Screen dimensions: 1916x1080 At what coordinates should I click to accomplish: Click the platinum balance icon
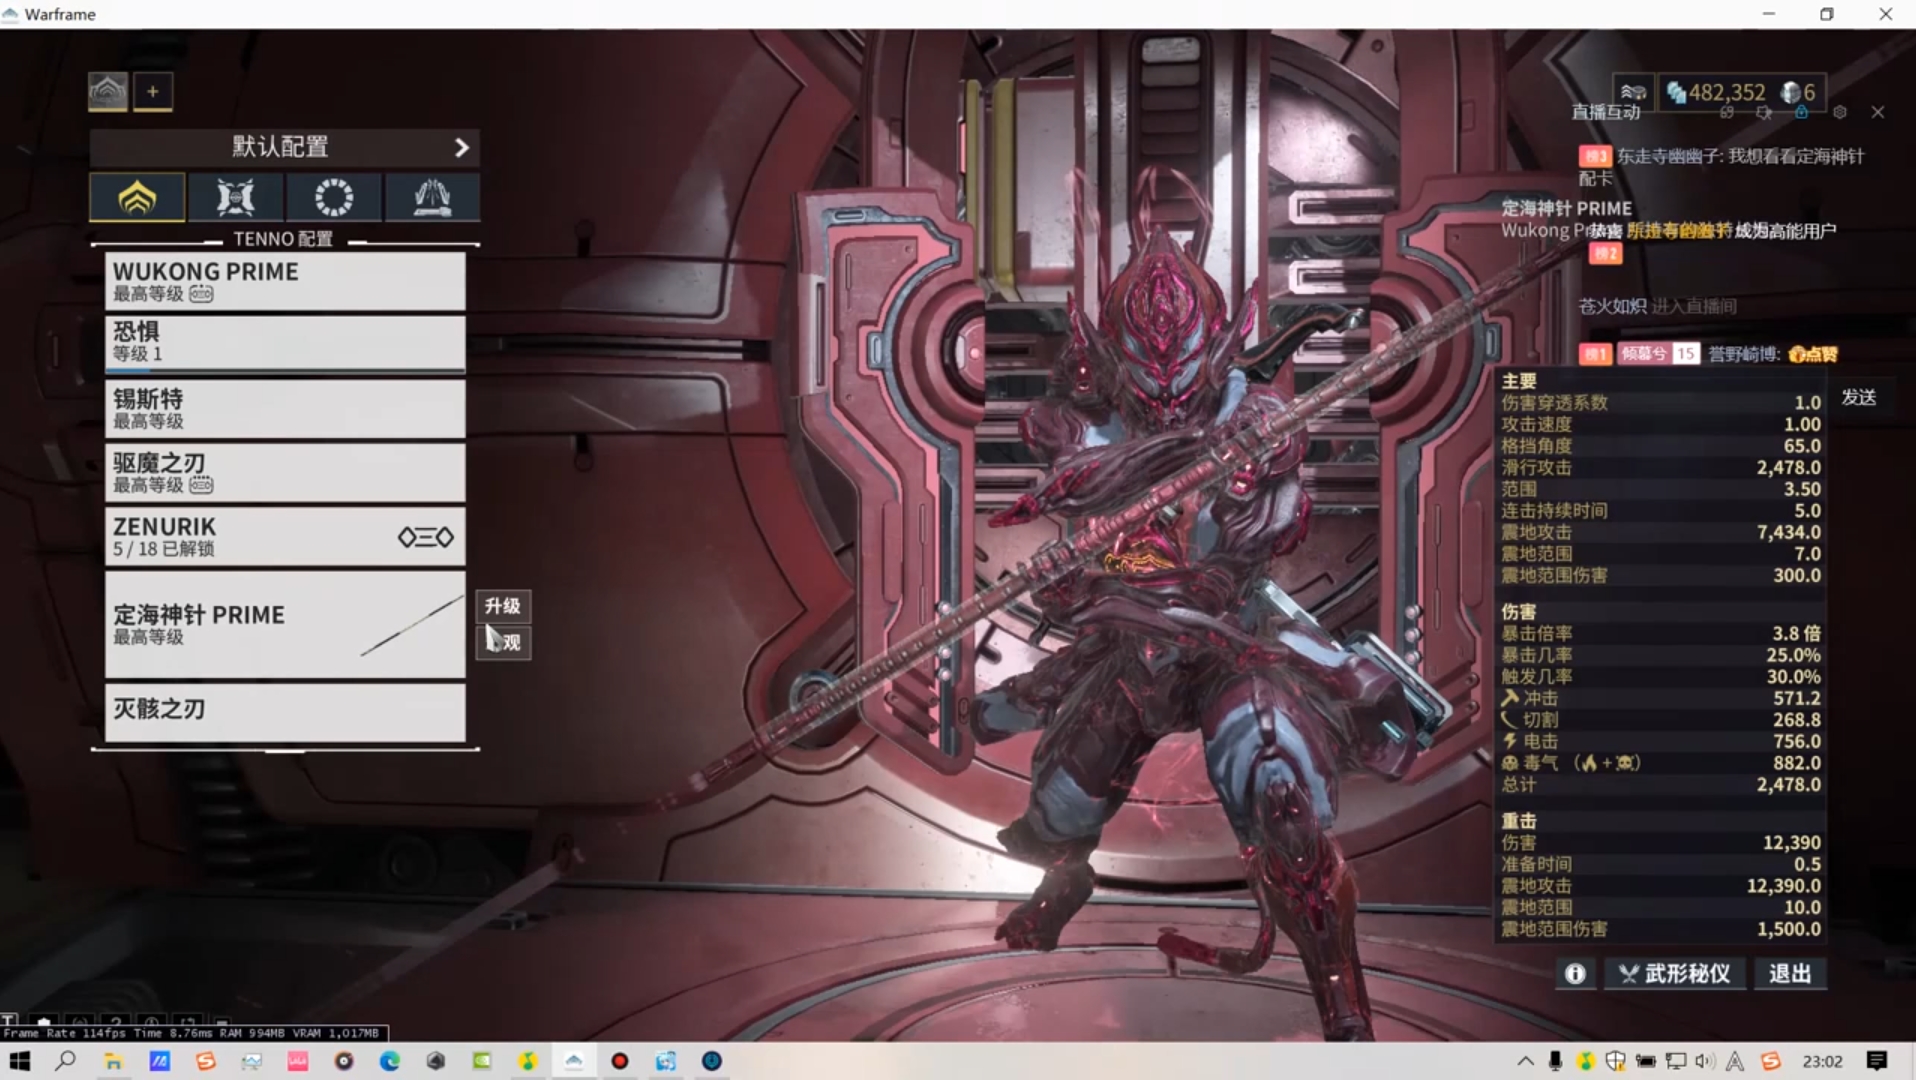[x=1791, y=92]
